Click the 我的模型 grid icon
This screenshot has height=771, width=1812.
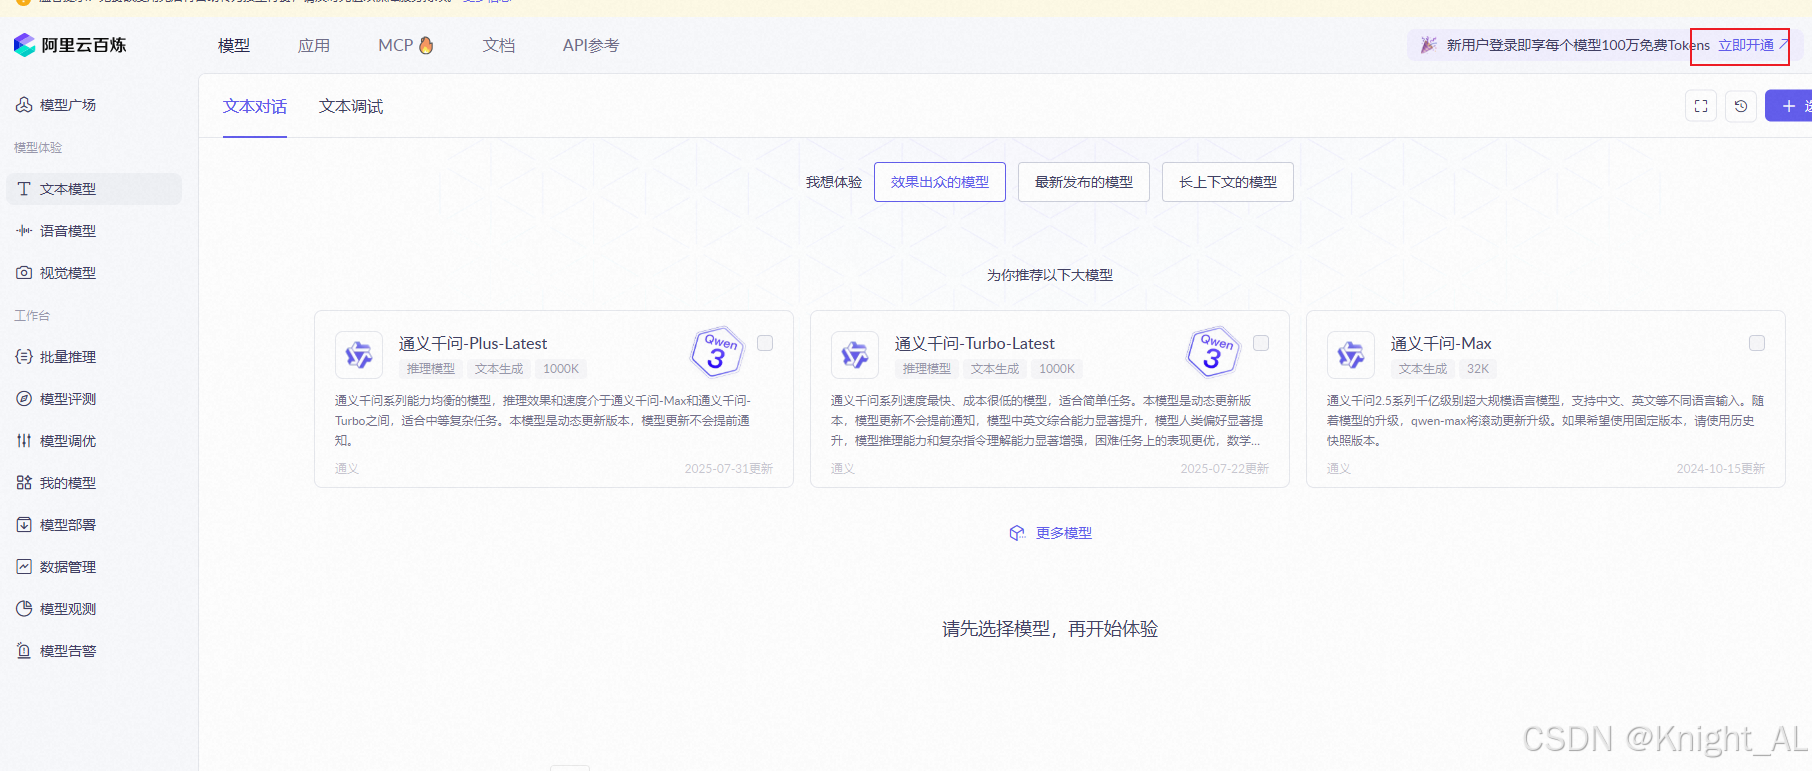pos(24,483)
